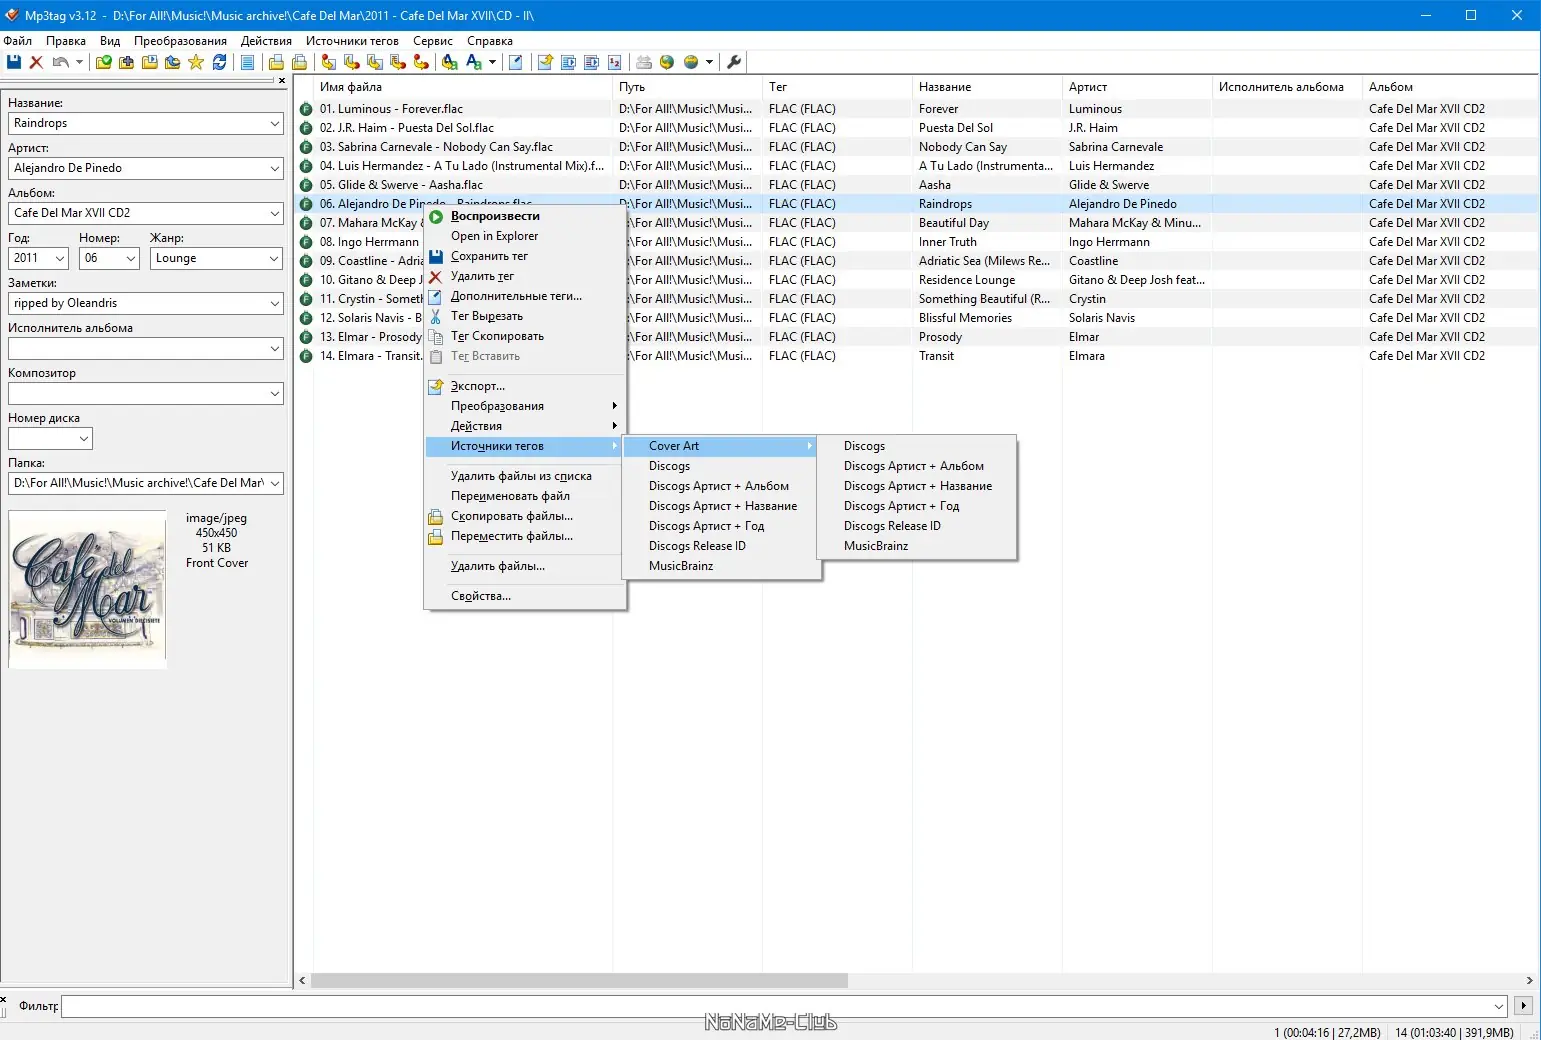
Task: Expand the Заметки comment dropdown
Action: click(x=274, y=303)
